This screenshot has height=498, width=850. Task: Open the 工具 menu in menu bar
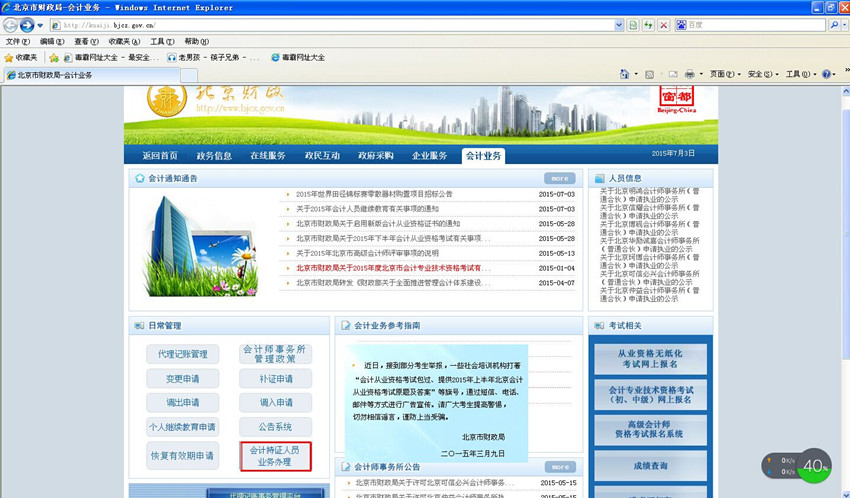point(162,41)
